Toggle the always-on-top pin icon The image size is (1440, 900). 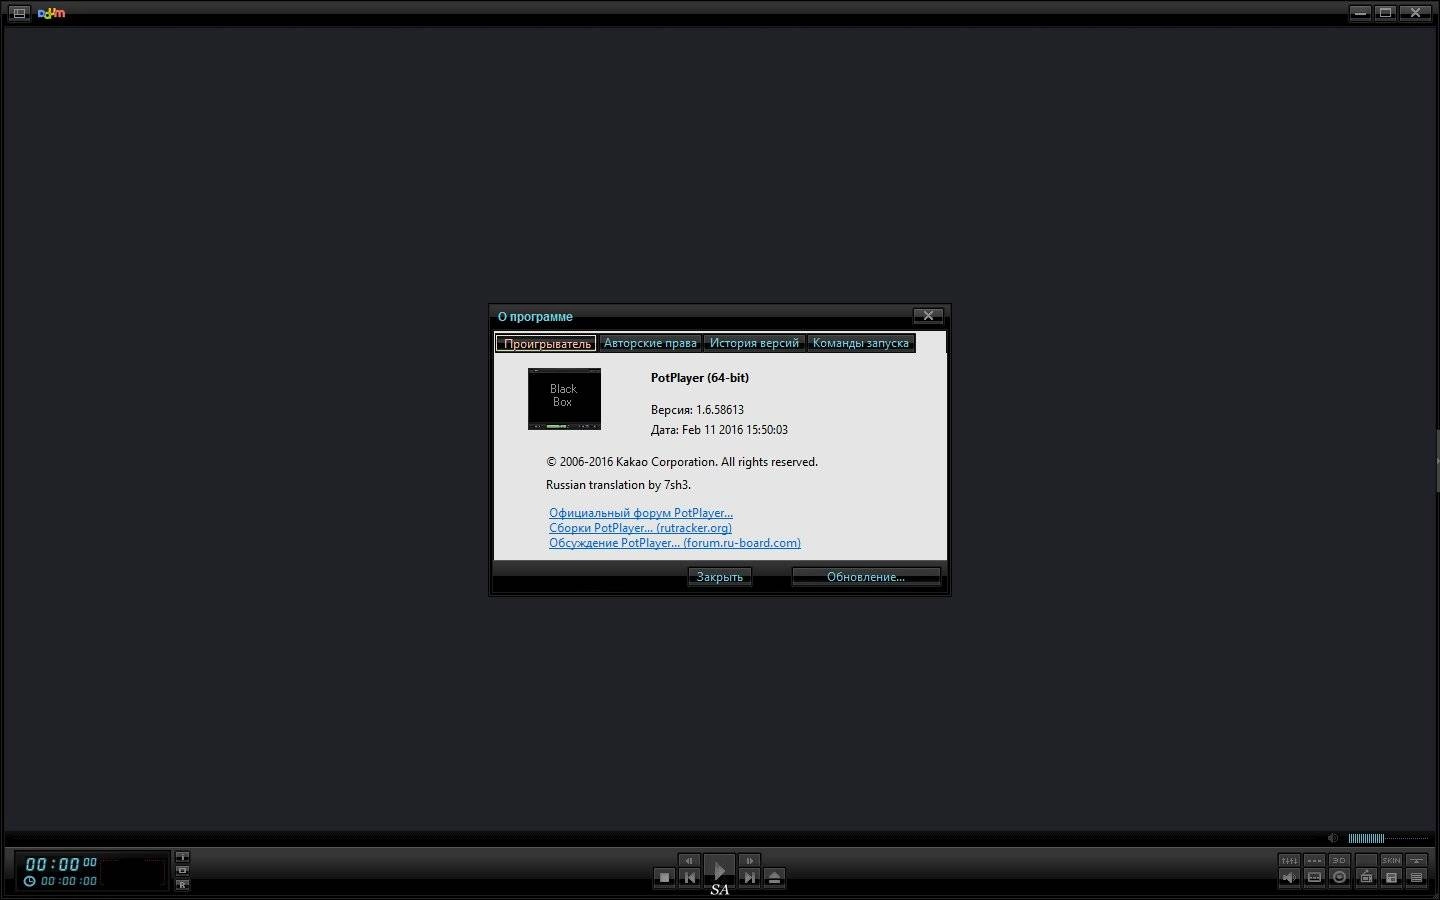click(x=1416, y=860)
